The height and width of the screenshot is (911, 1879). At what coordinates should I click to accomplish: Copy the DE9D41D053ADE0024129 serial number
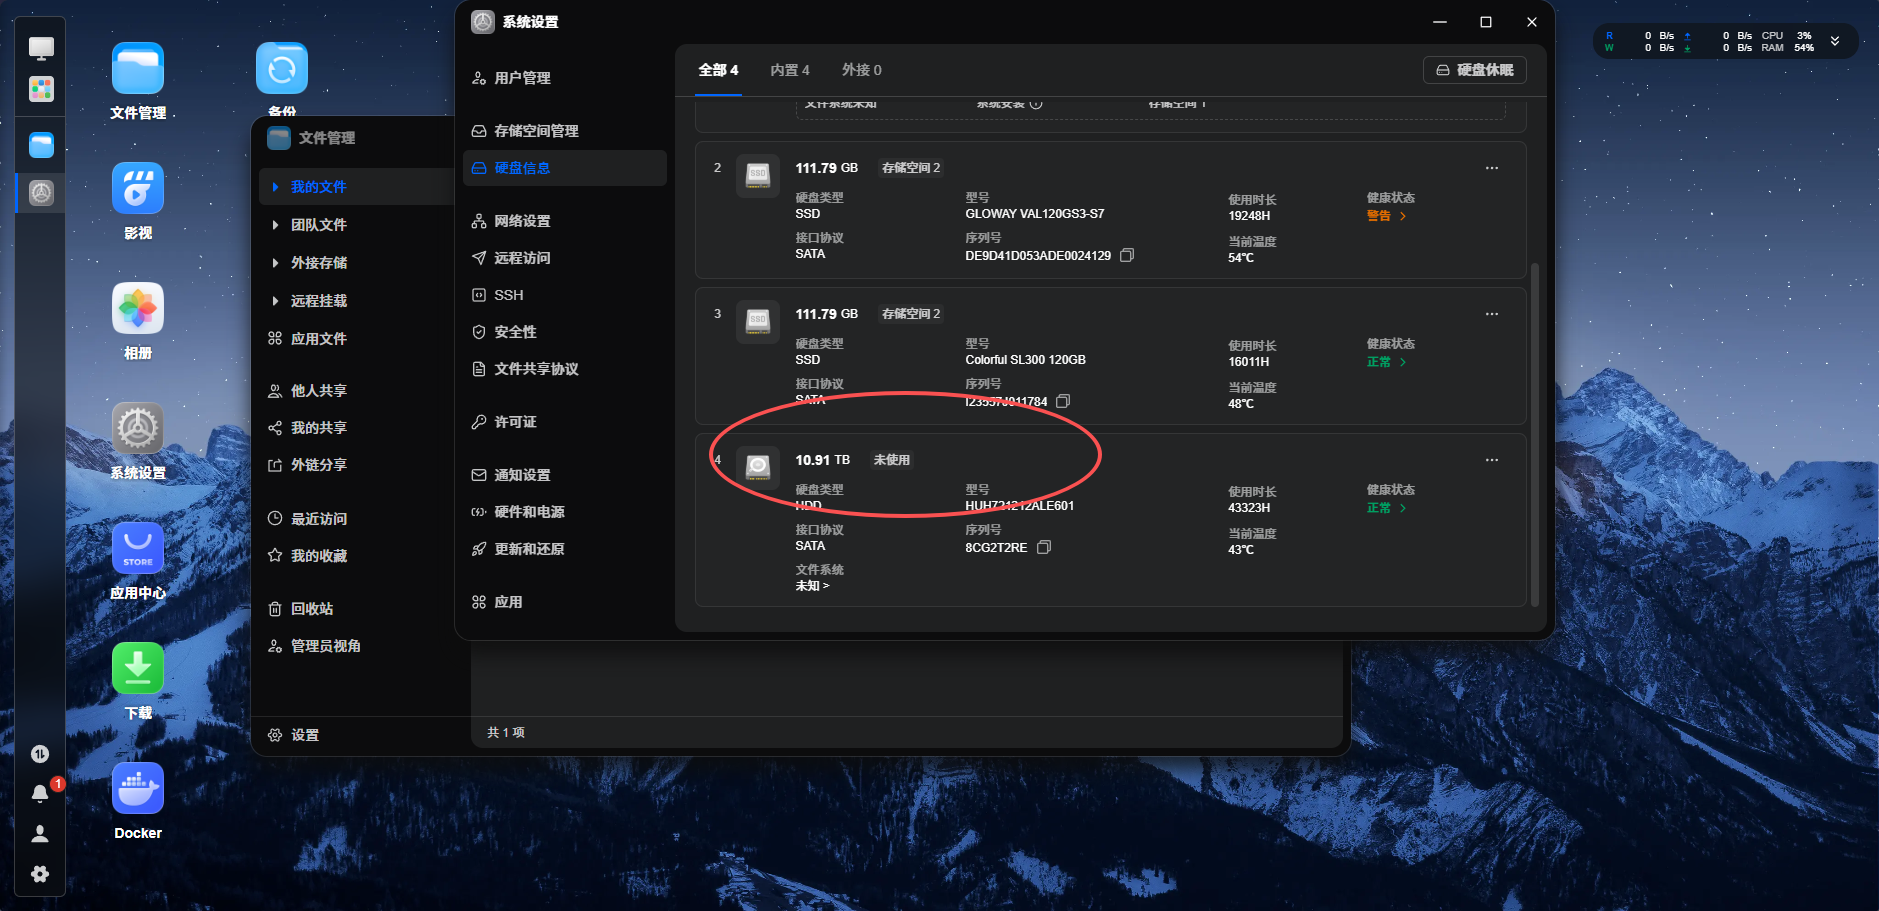tap(1127, 255)
